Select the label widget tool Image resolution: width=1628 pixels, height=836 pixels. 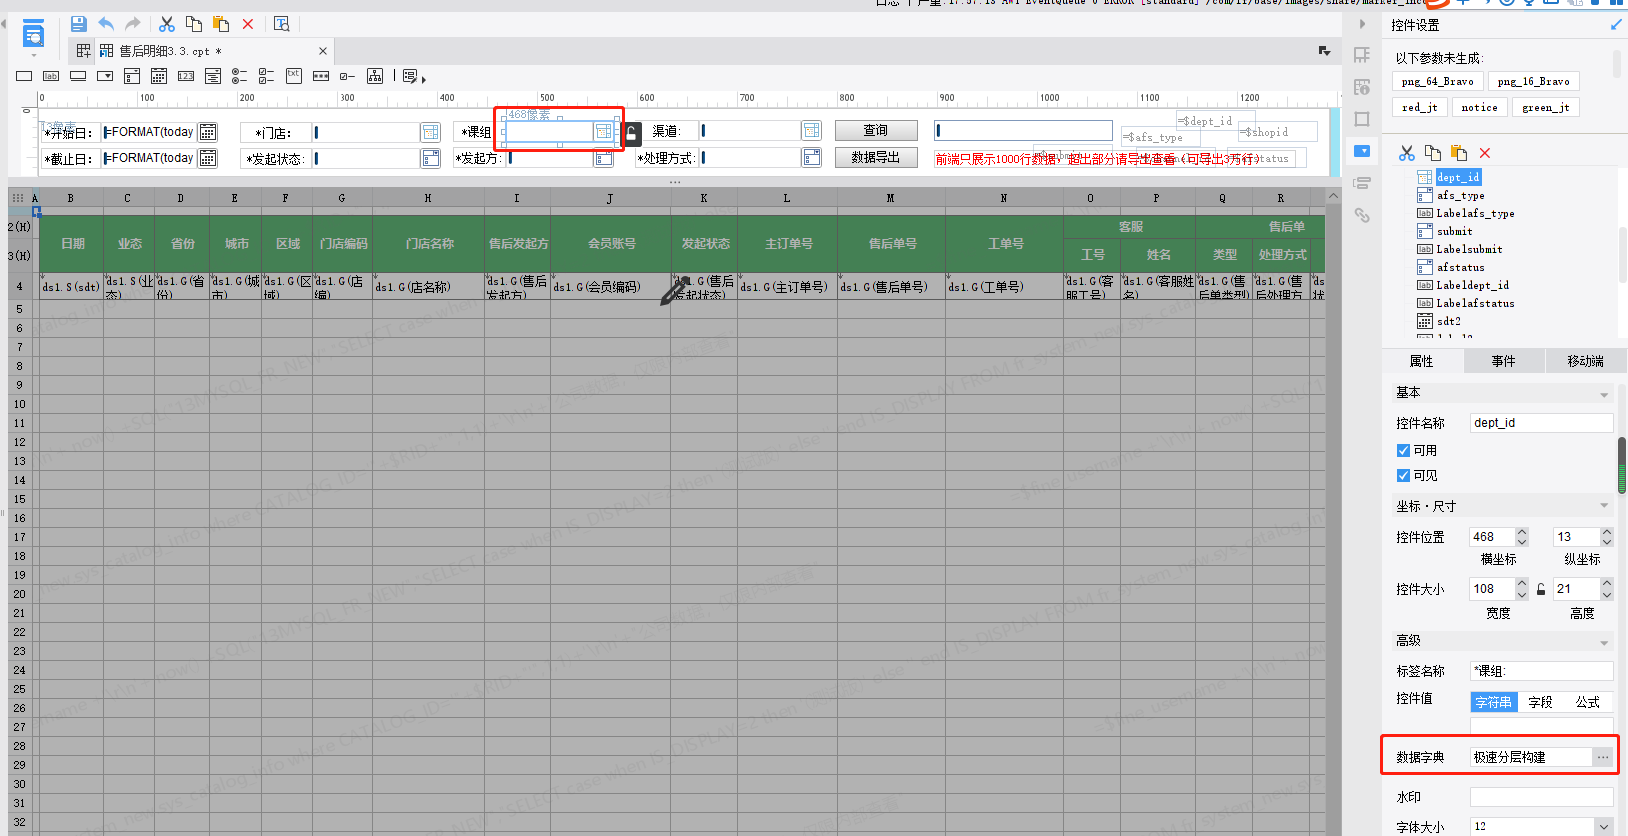pos(51,76)
